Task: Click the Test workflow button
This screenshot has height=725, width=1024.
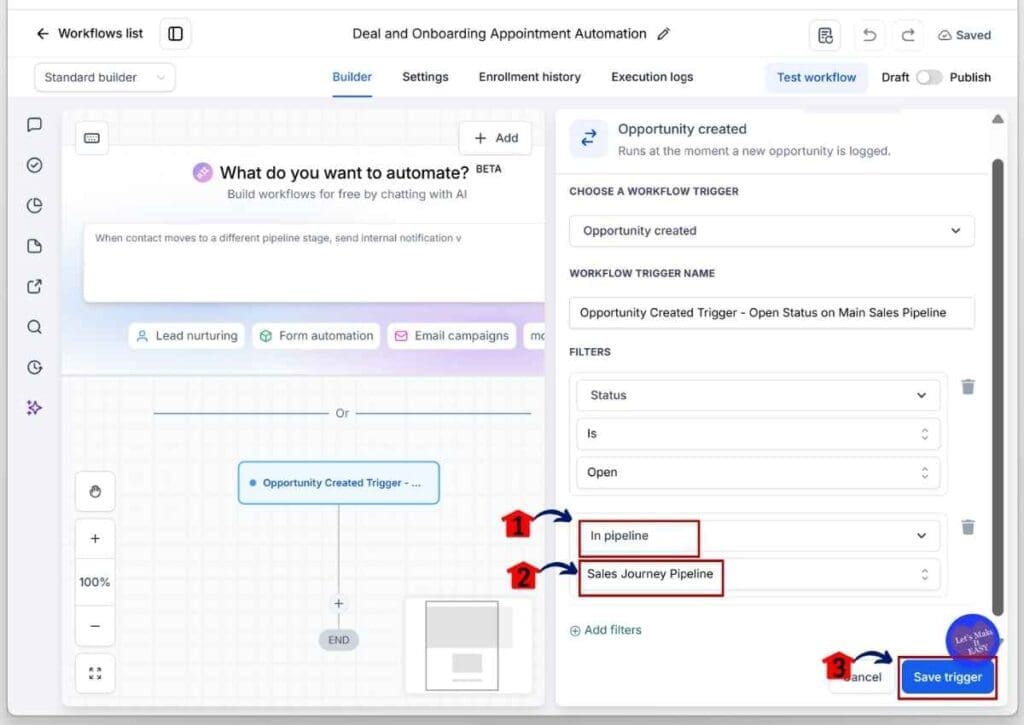Action: tap(816, 77)
